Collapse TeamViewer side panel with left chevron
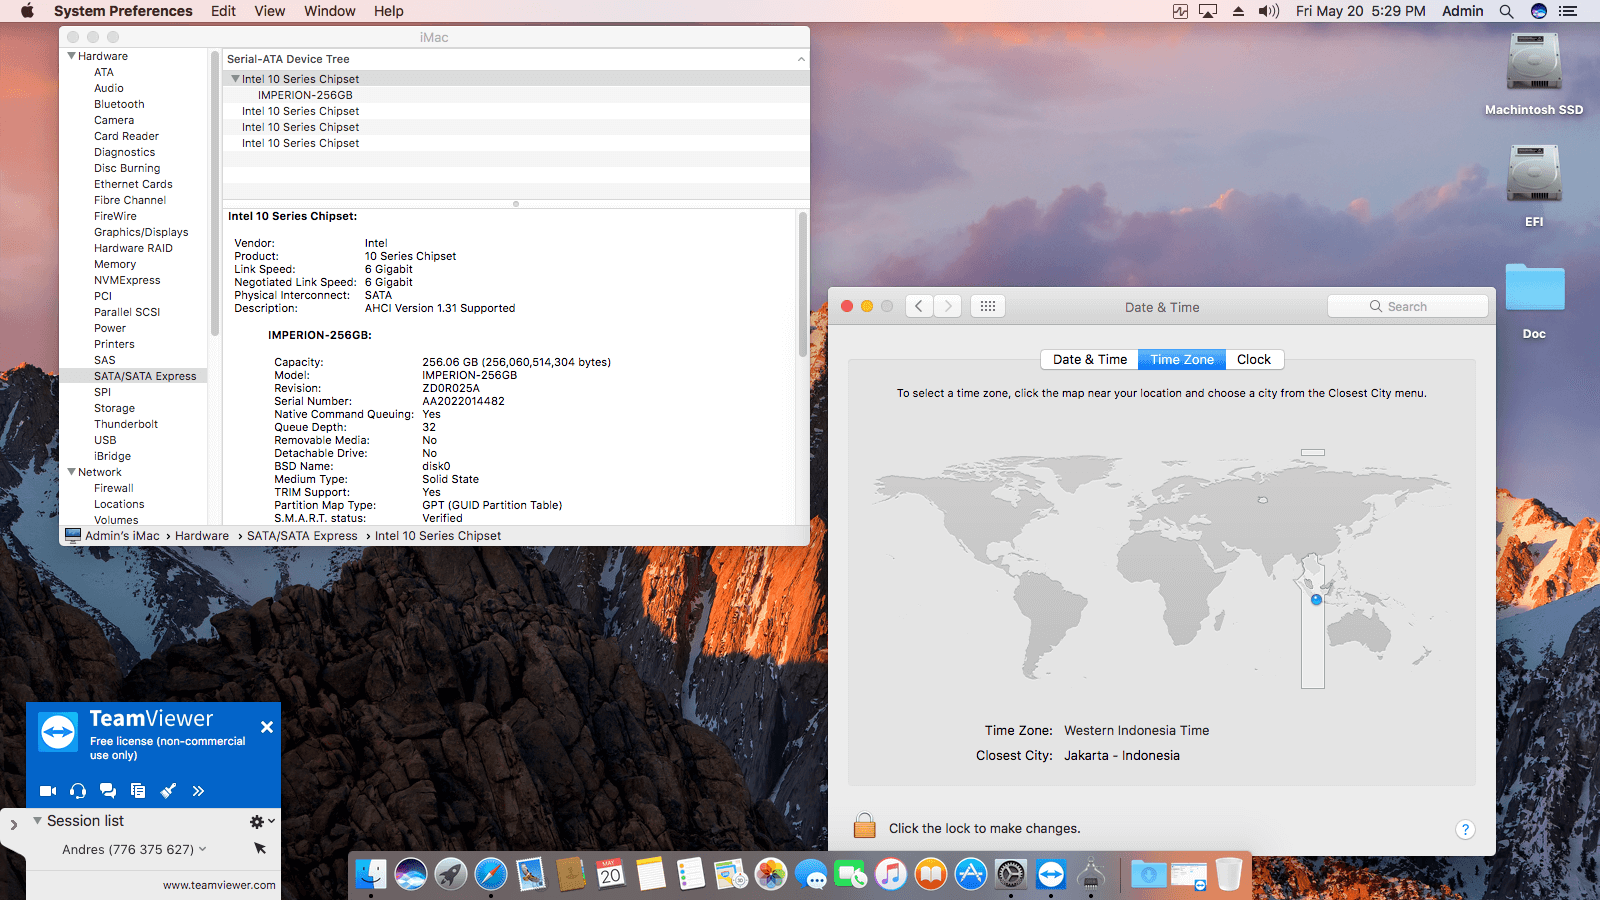 (13, 825)
